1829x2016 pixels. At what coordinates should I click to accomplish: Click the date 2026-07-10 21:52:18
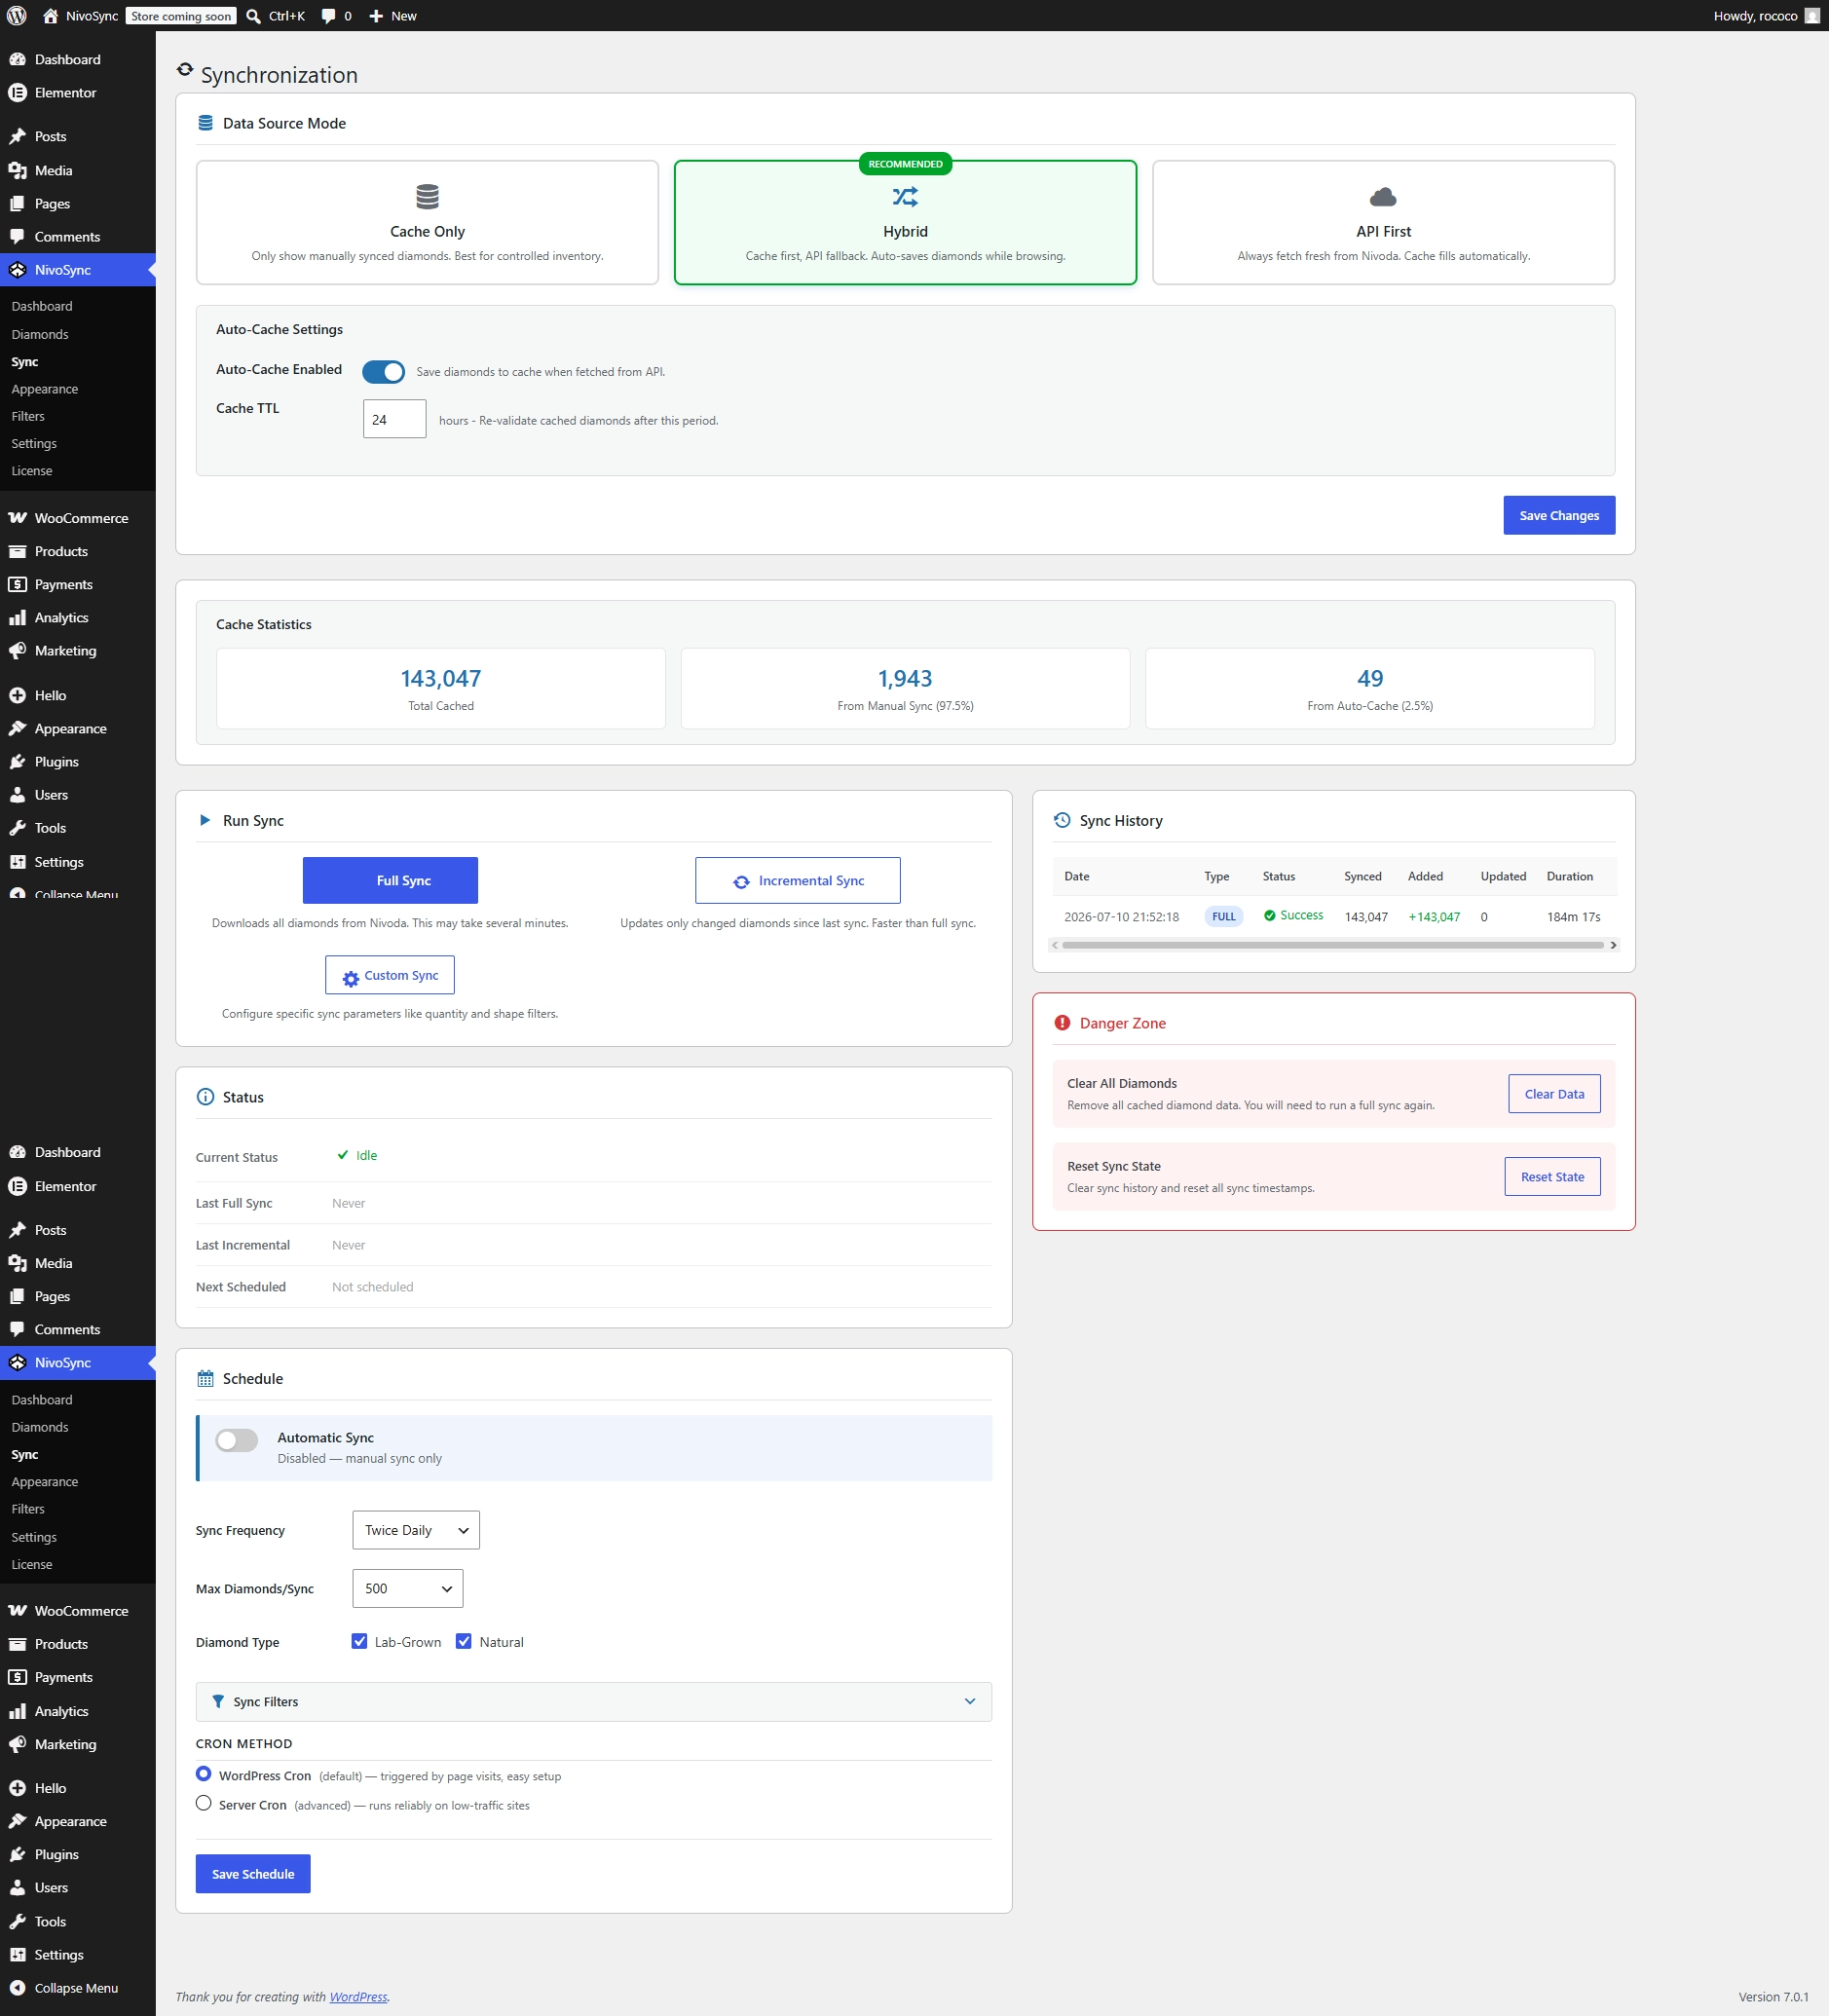[1121, 917]
